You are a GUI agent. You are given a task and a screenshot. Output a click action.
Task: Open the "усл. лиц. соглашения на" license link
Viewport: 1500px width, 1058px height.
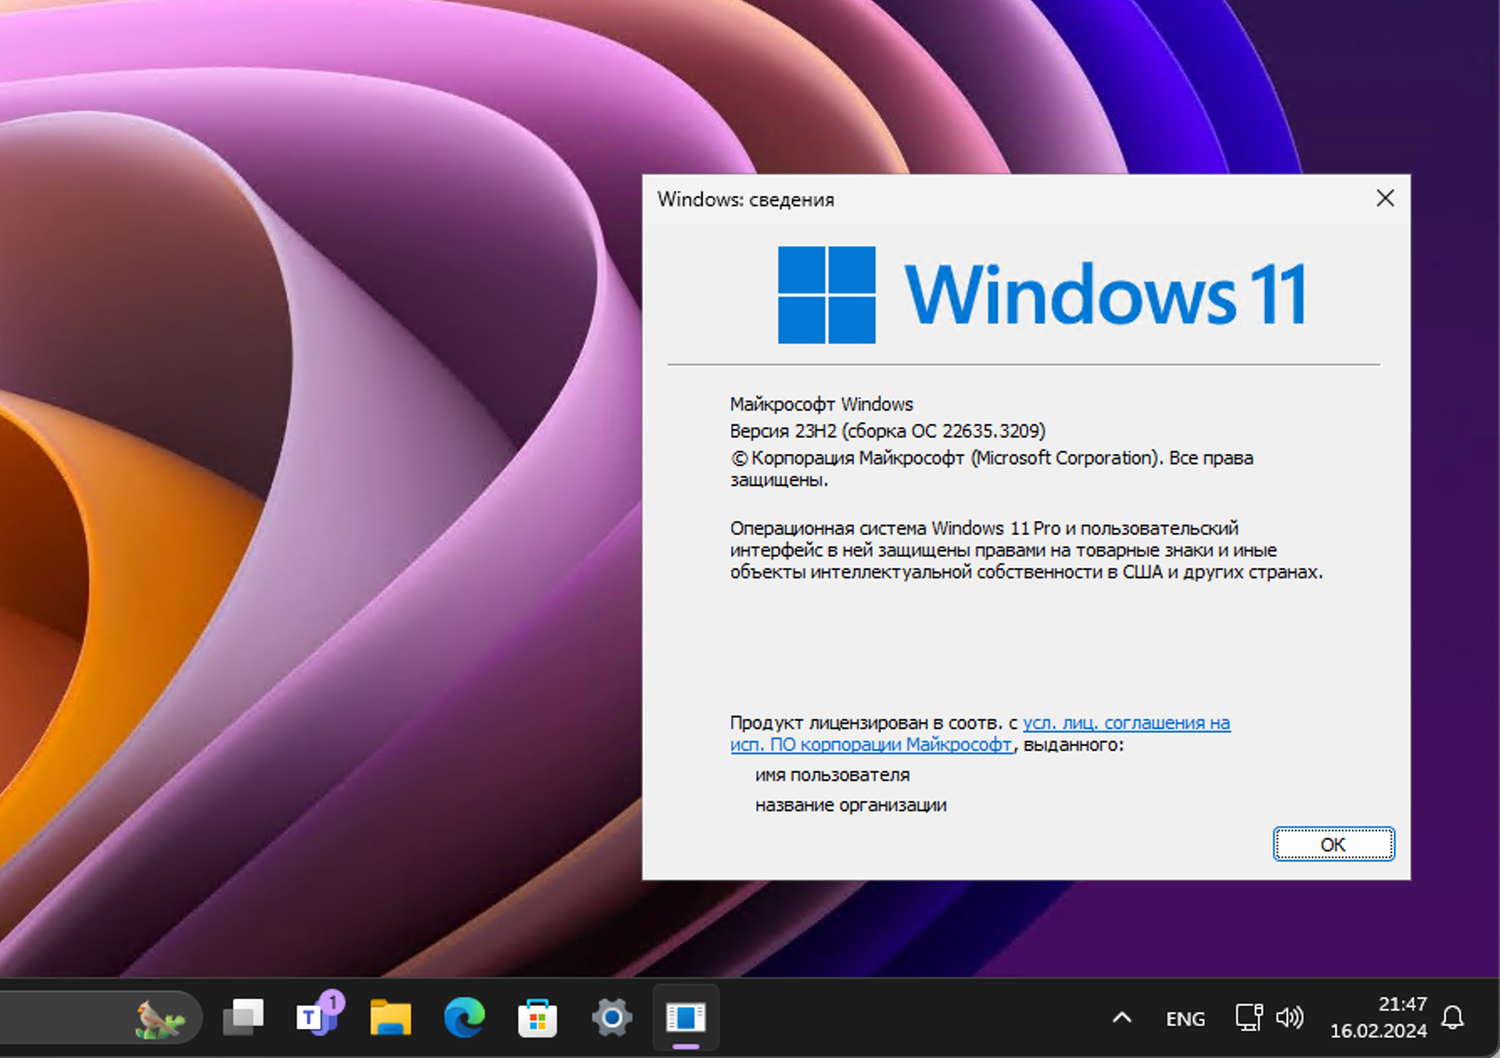[1126, 722]
